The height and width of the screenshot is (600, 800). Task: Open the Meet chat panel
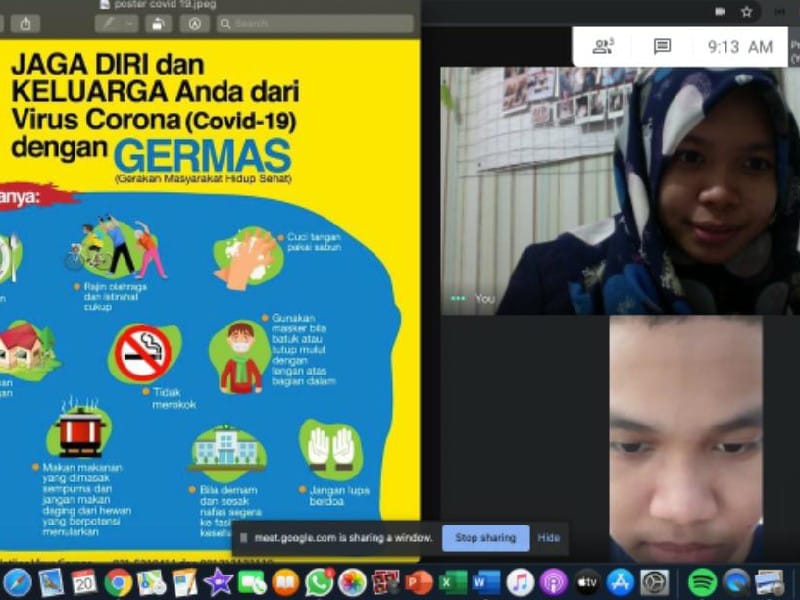662,46
